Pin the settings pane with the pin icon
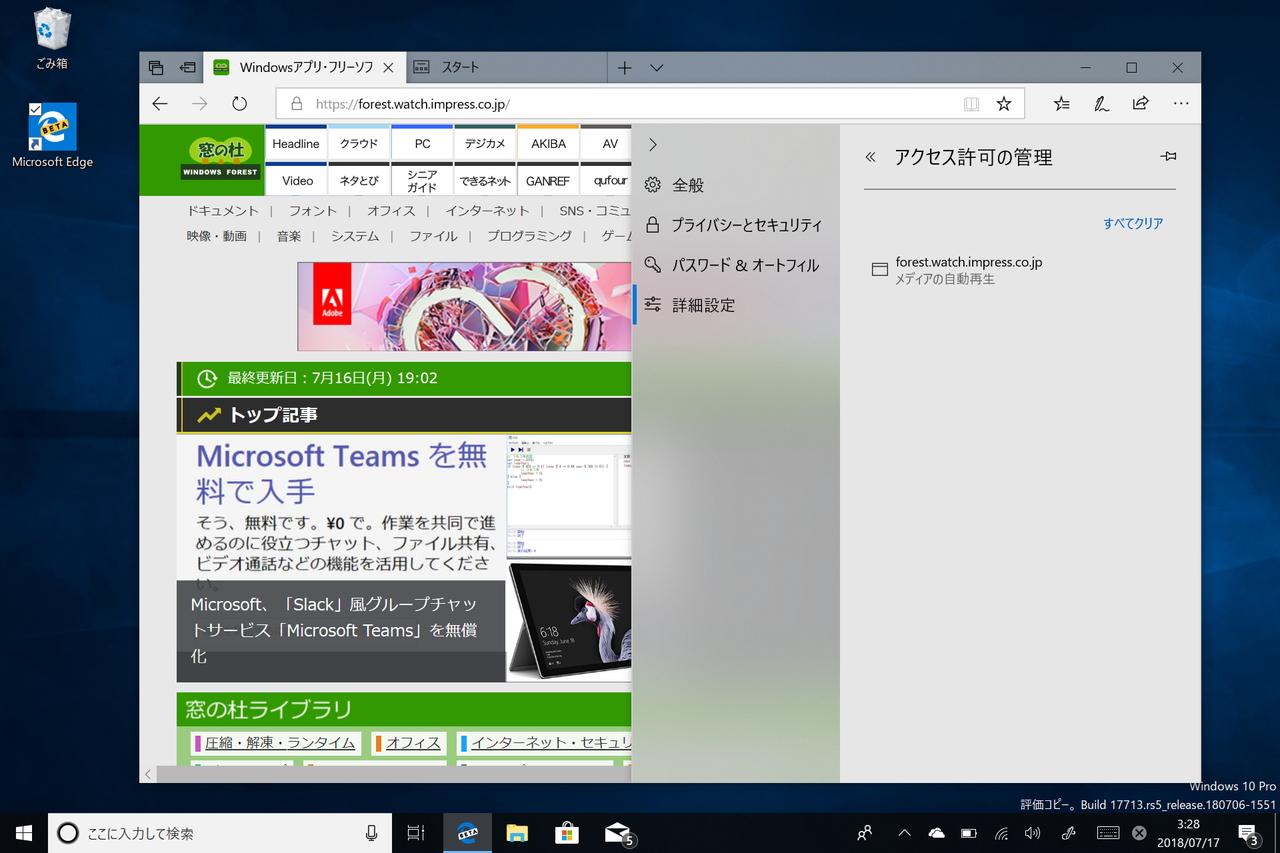Image resolution: width=1280 pixels, height=853 pixels. (x=1168, y=156)
